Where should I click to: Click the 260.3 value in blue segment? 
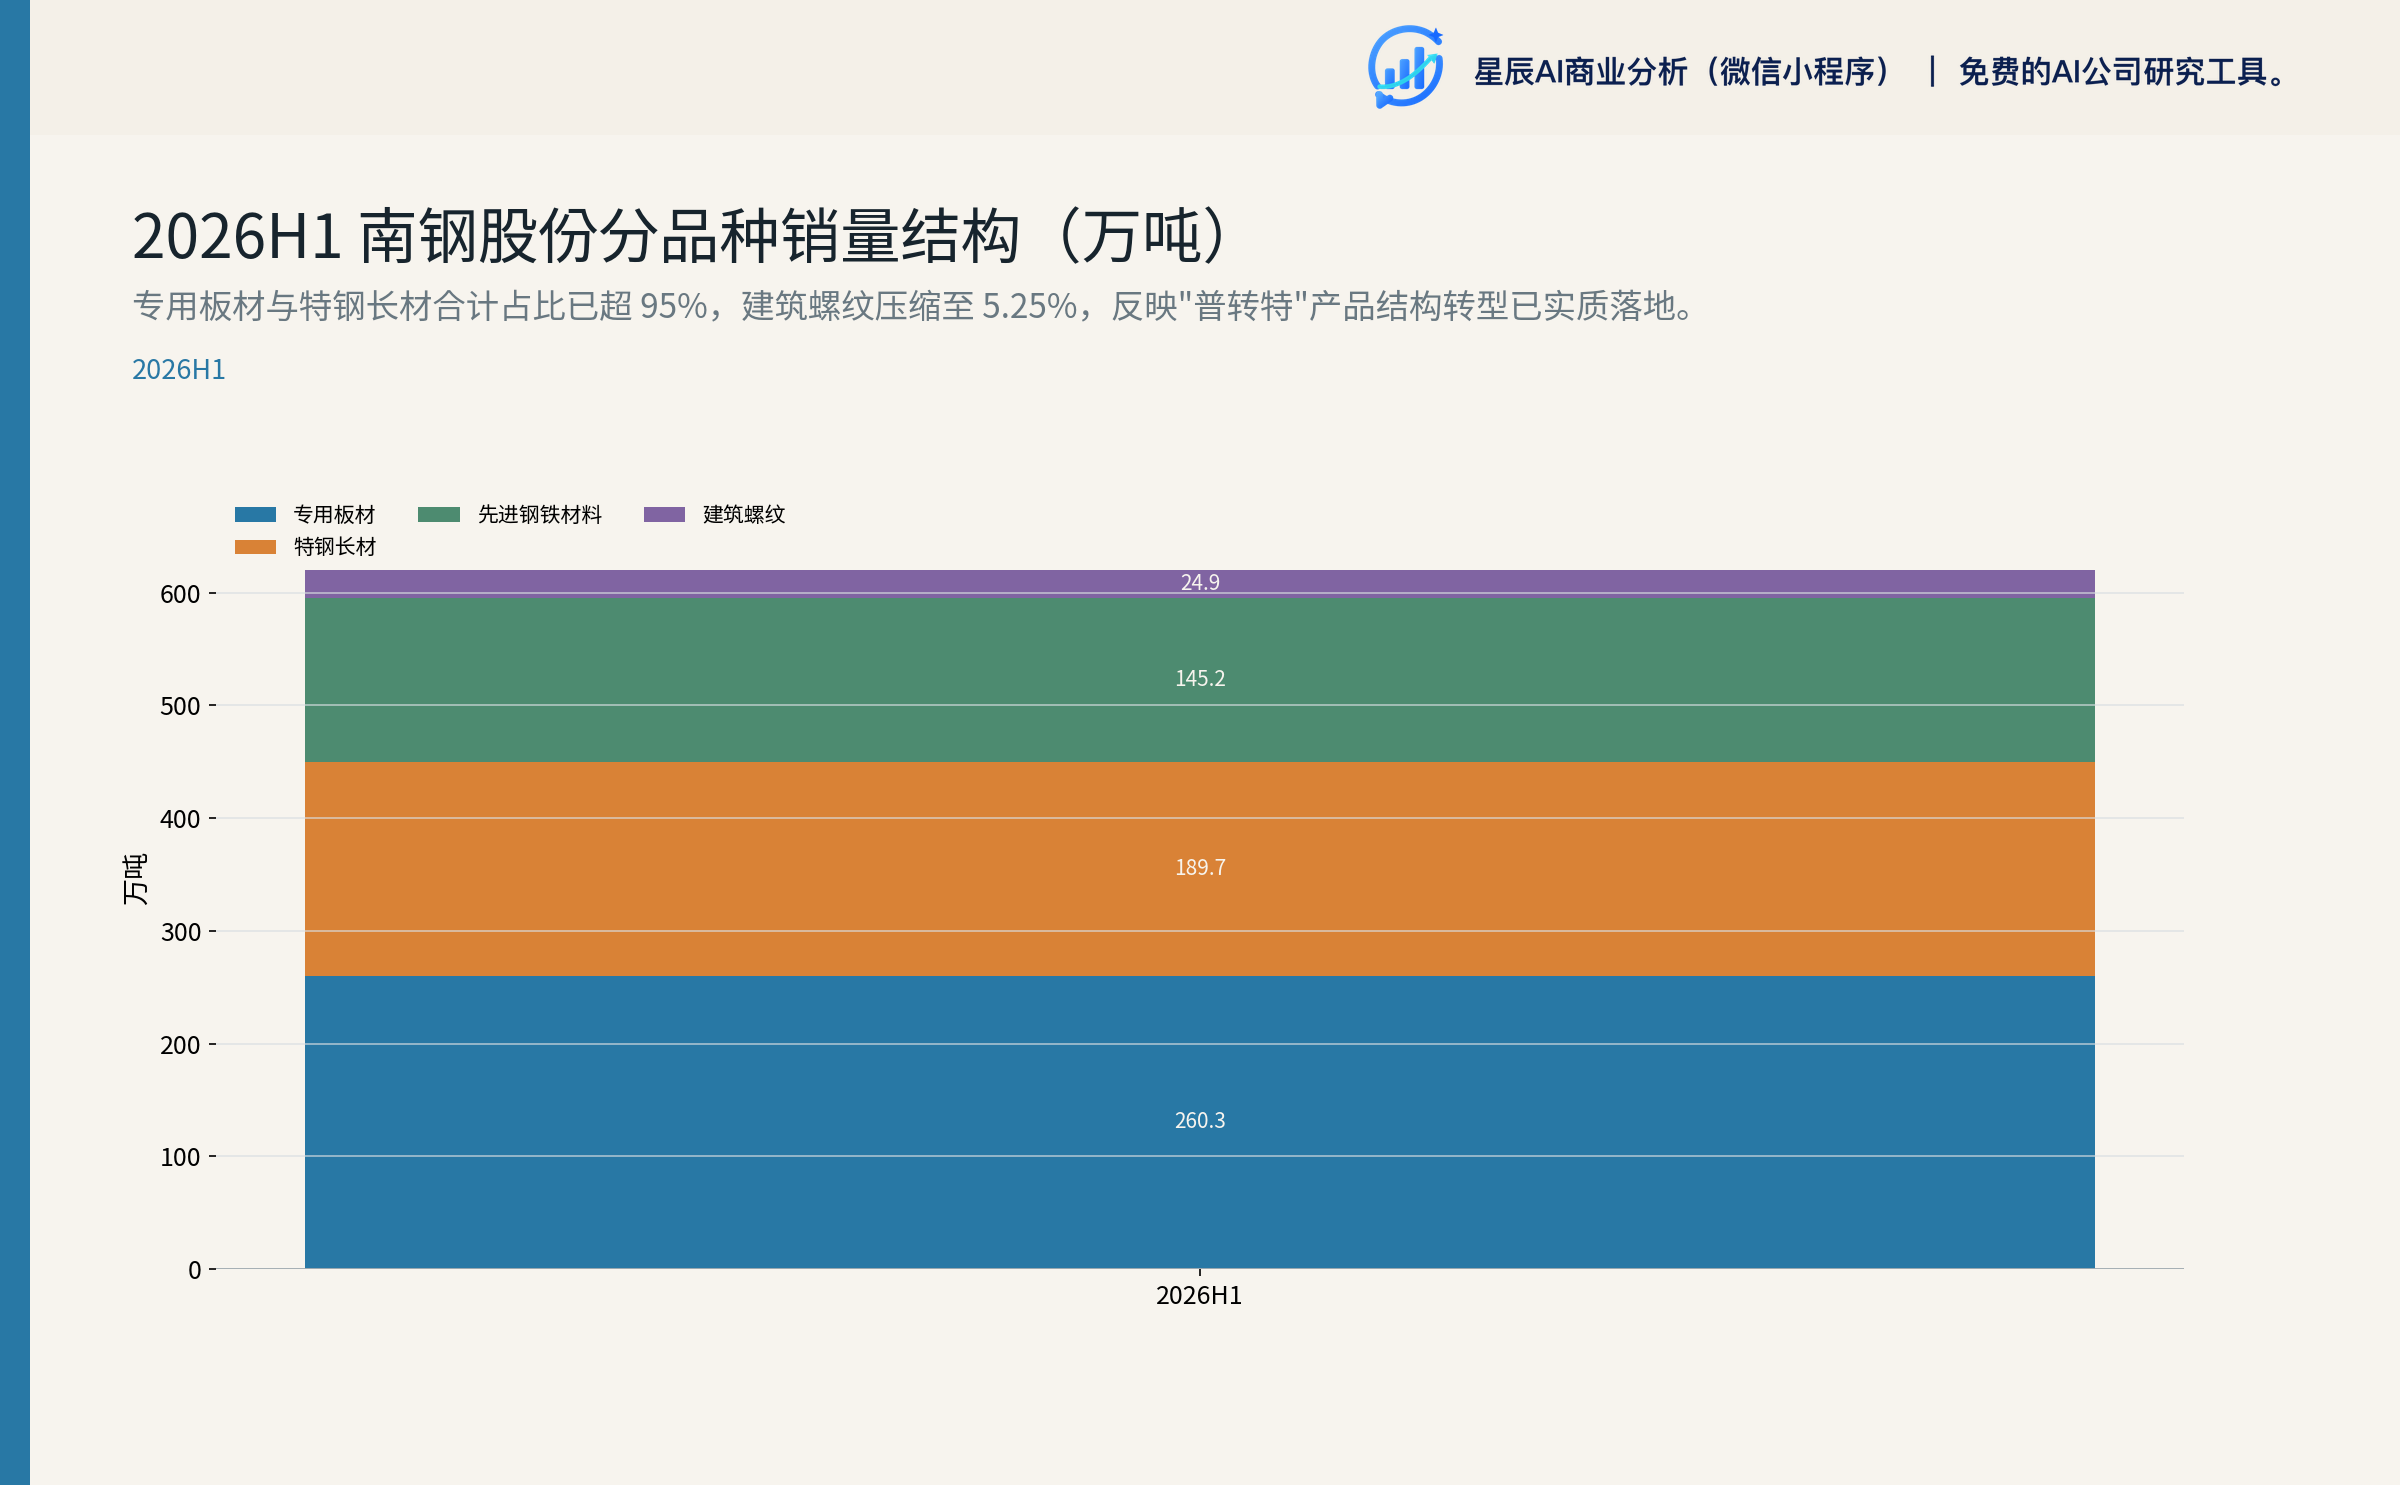(1200, 1120)
